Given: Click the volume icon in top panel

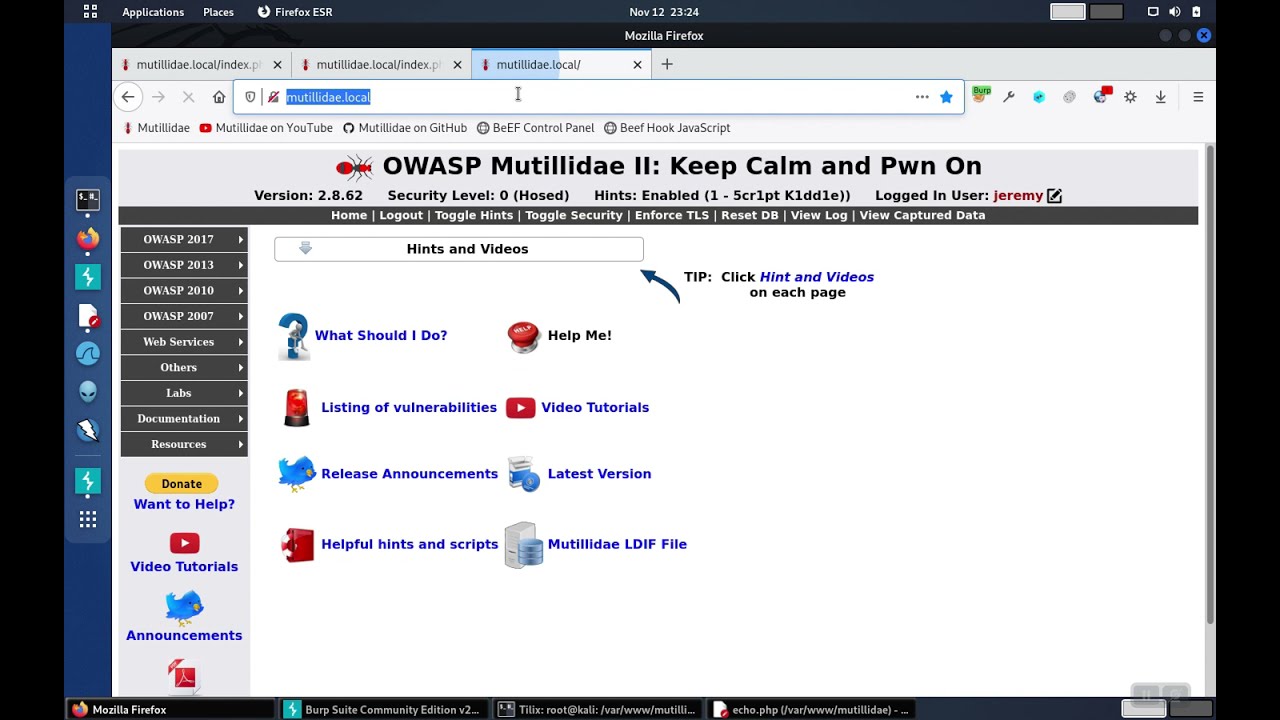Looking at the screenshot, I should coord(1174,12).
